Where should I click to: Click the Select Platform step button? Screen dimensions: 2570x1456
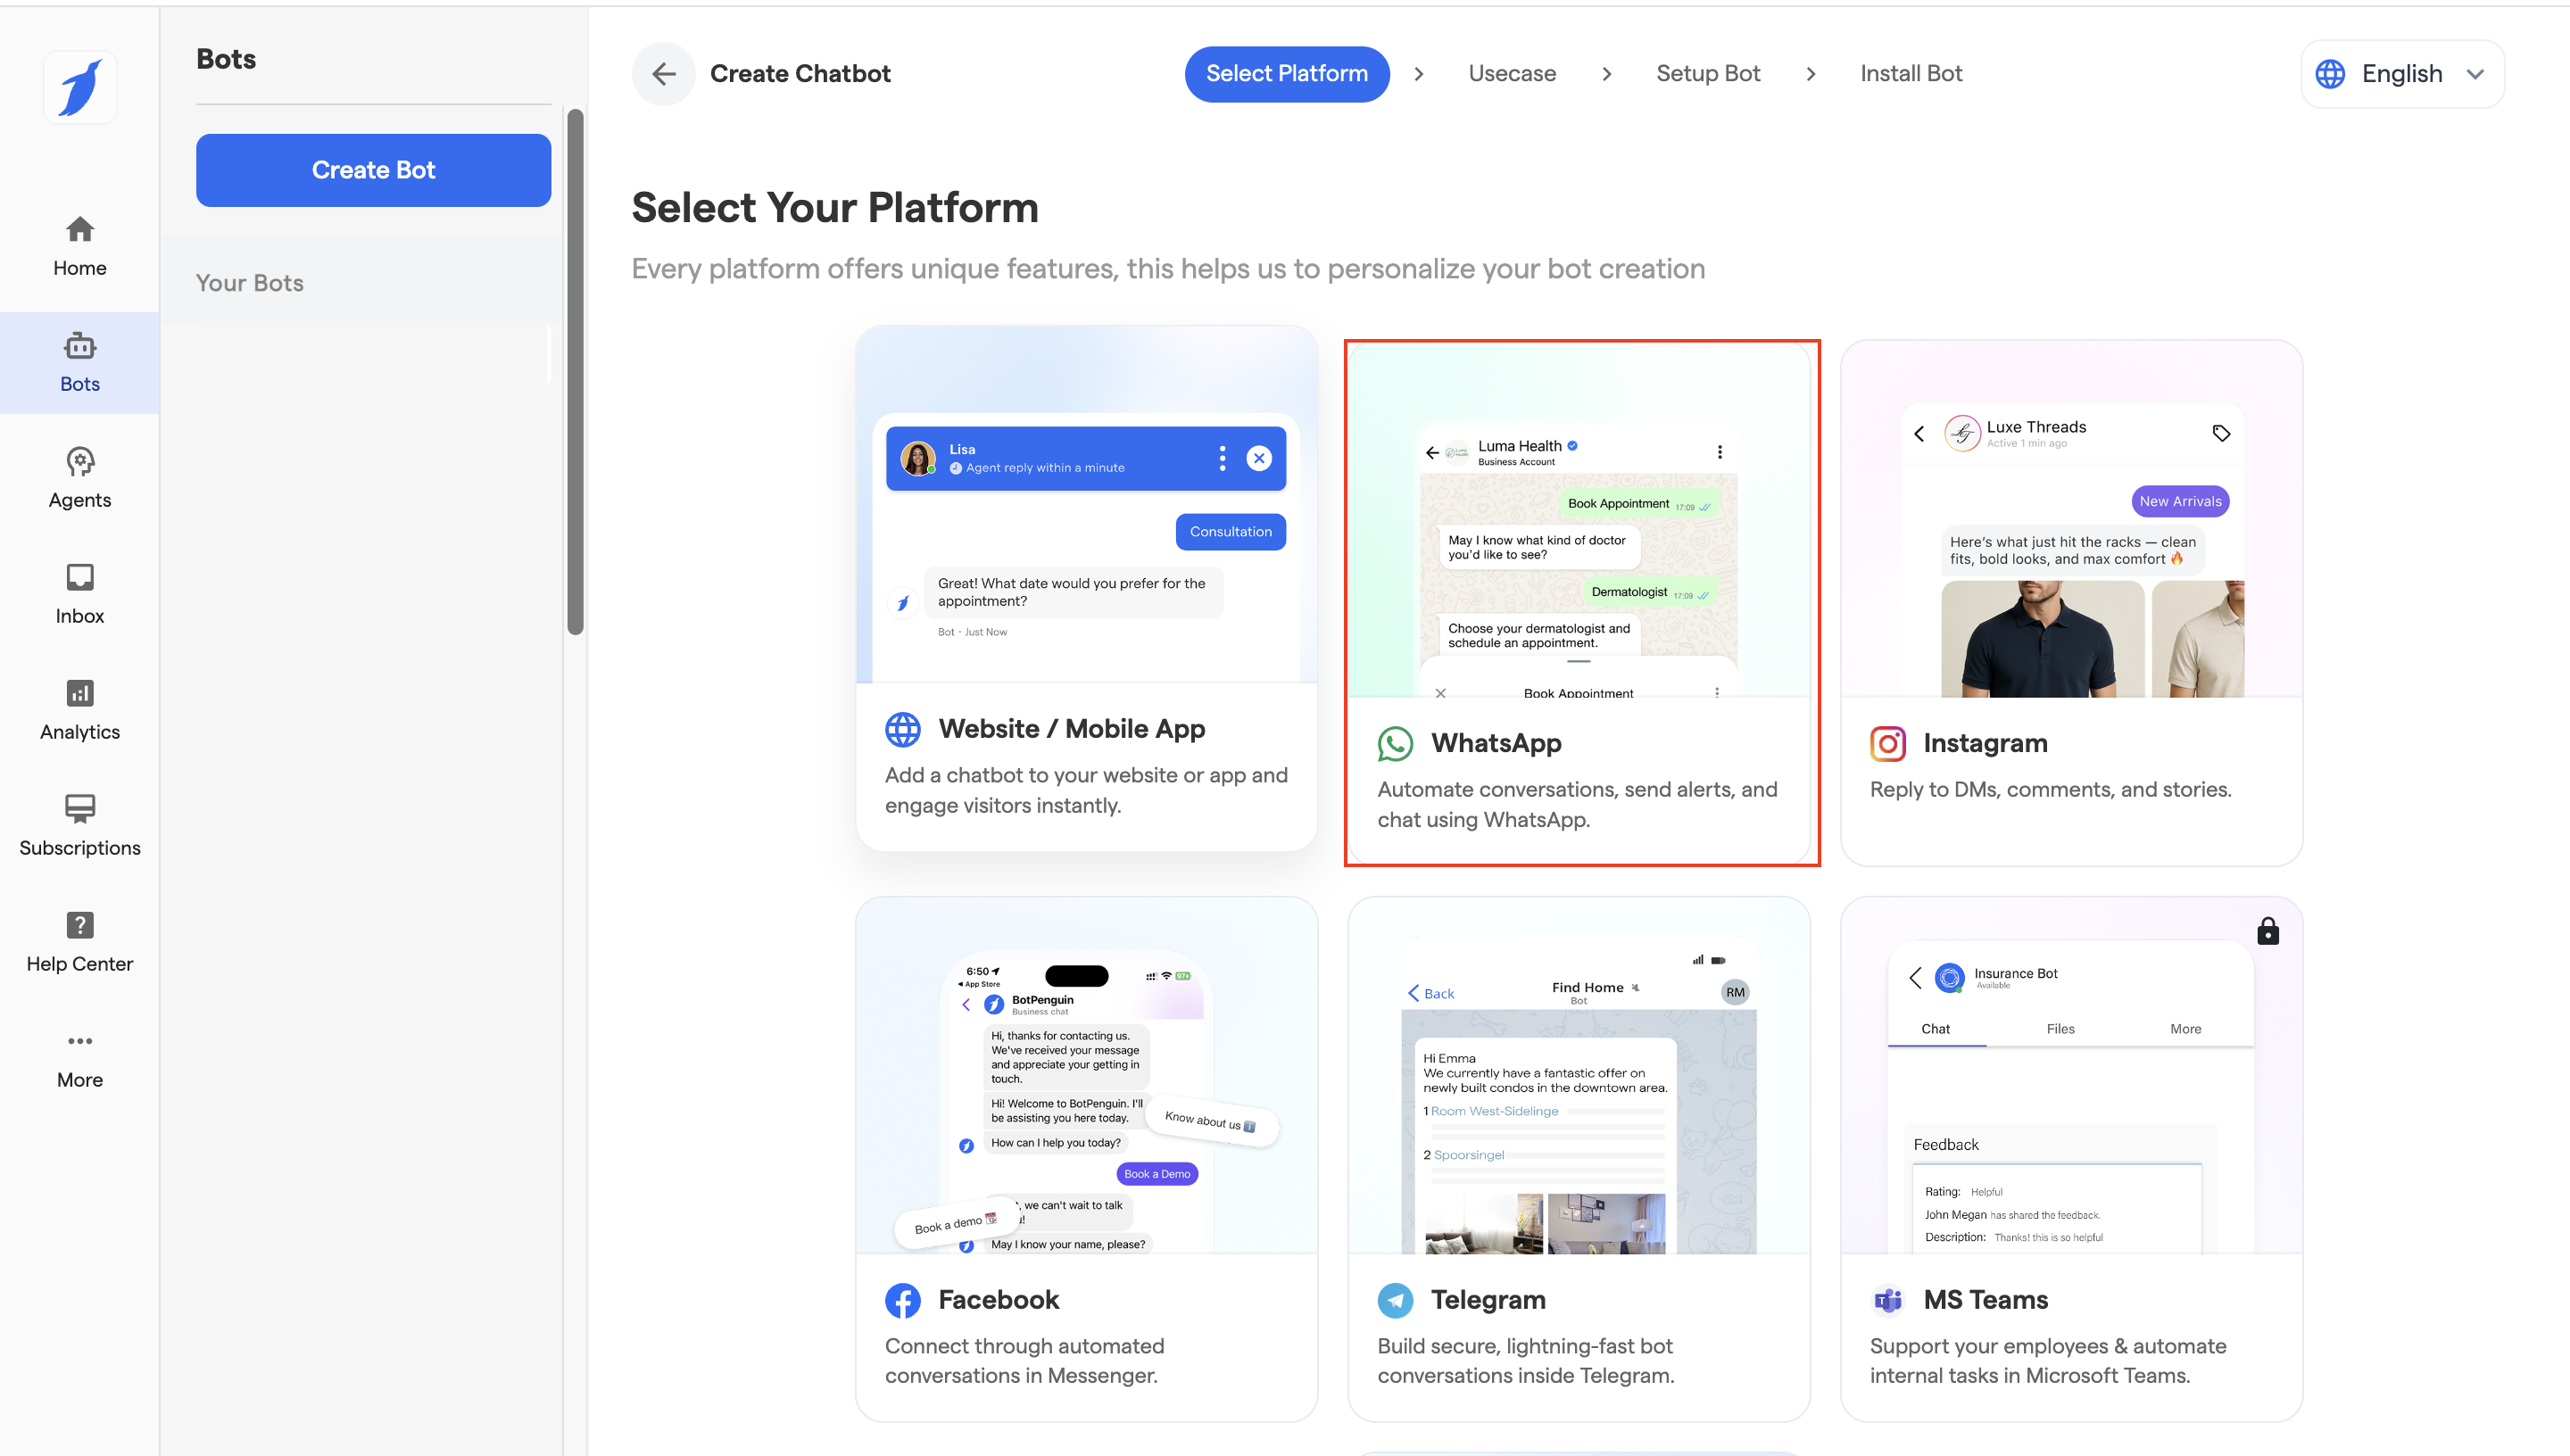tap(1286, 74)
